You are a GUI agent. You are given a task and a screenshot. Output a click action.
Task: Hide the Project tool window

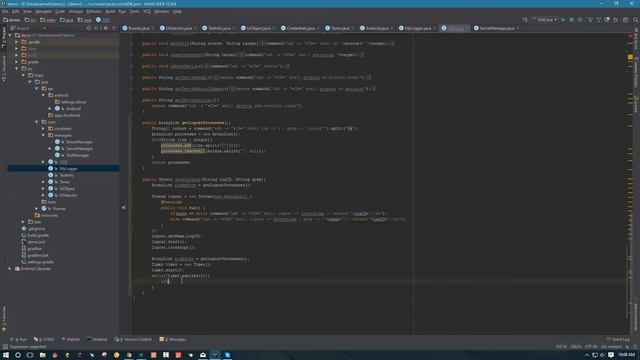114,28
